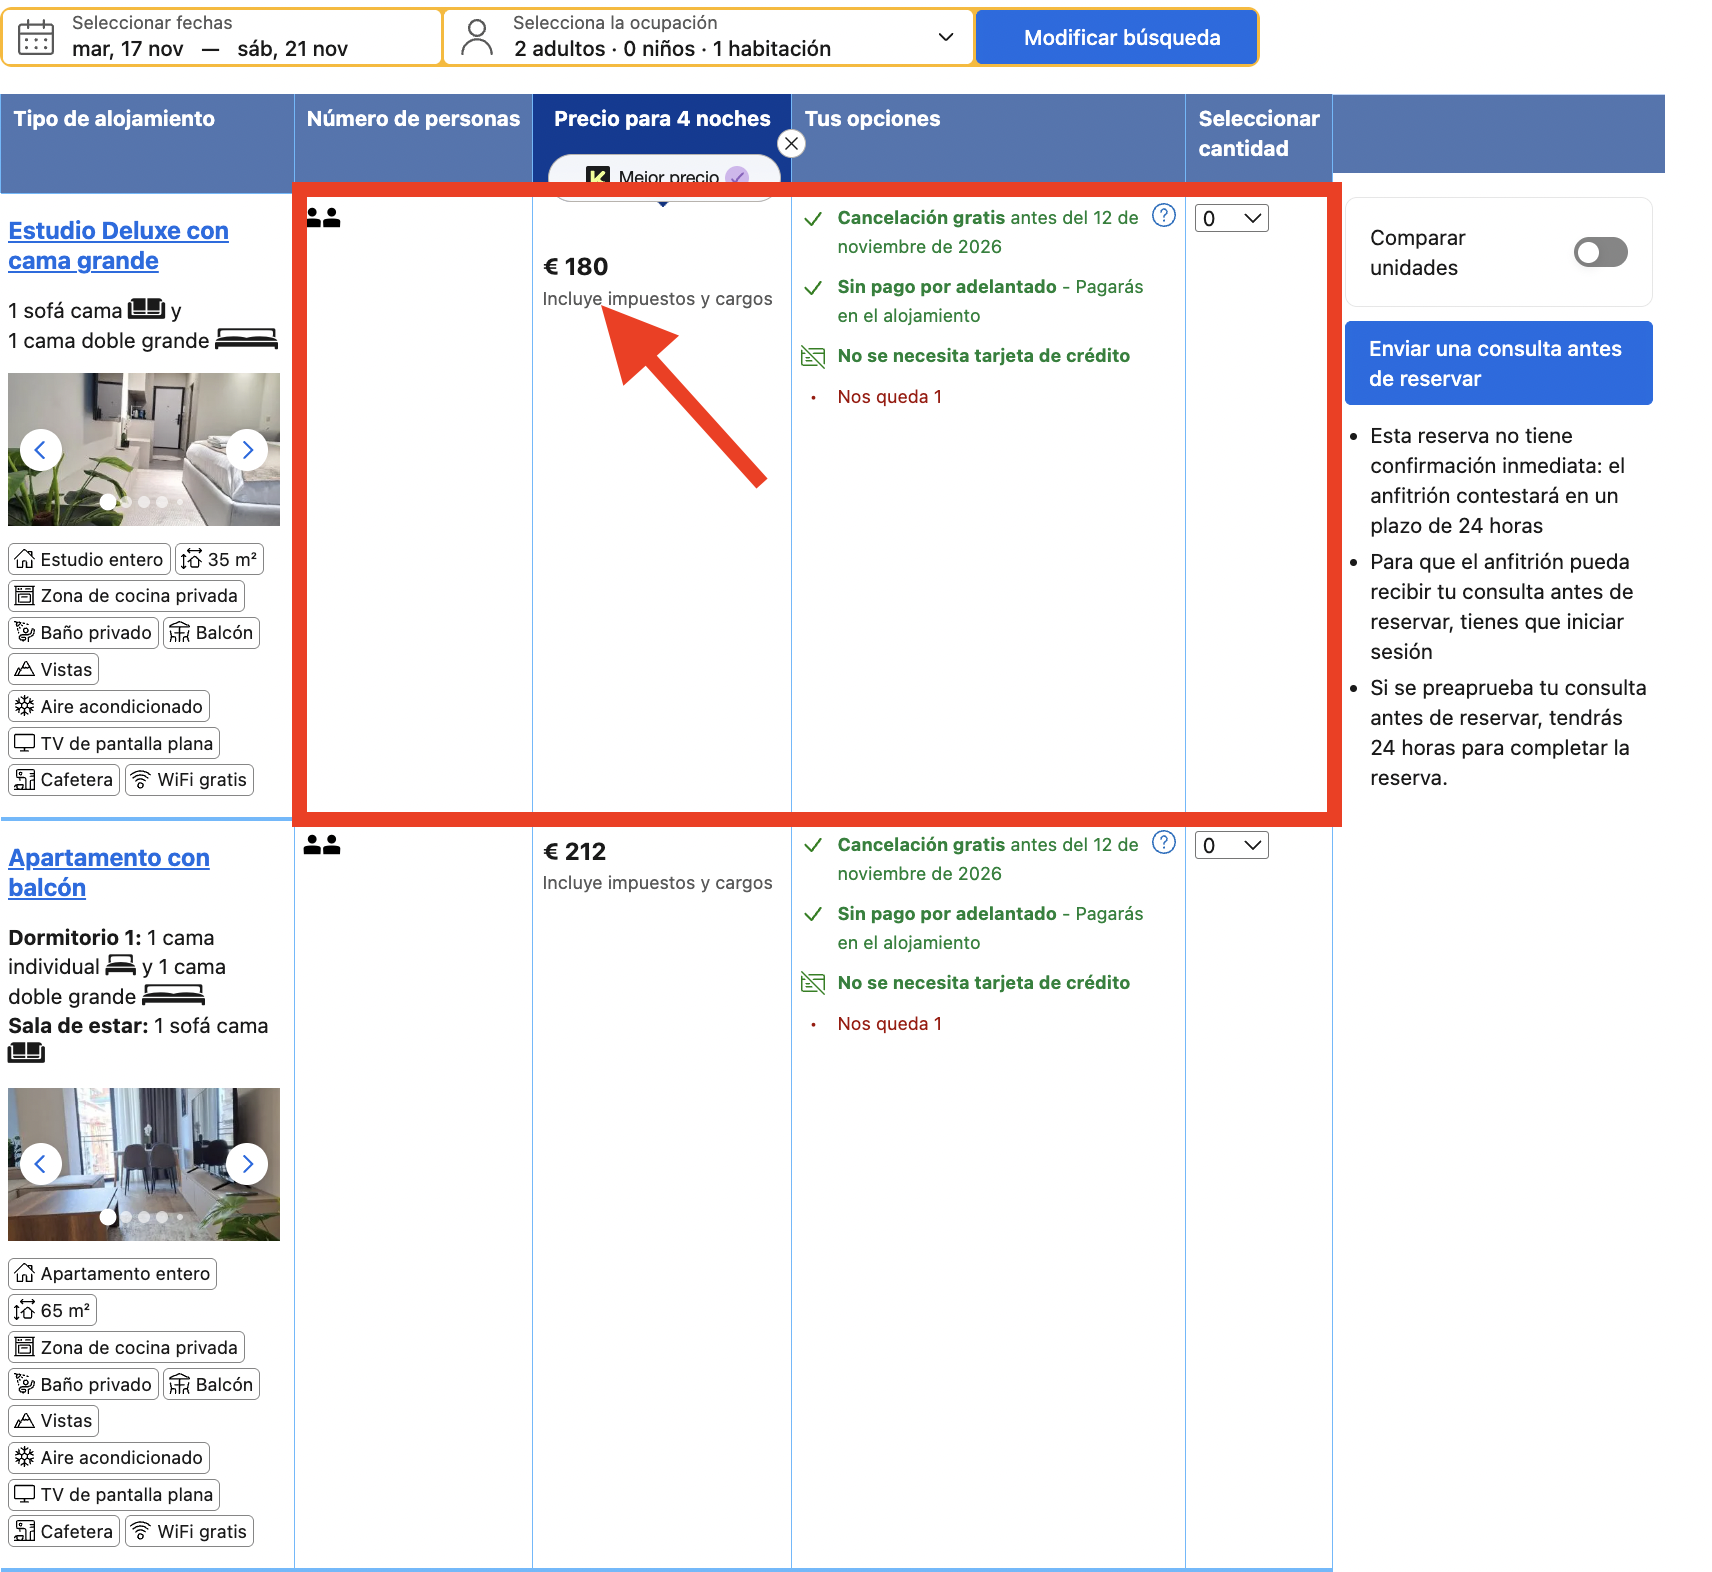
Task: Toggle Comparar unidades switch
Action: pyautogui.click(x=1600, y=252)
